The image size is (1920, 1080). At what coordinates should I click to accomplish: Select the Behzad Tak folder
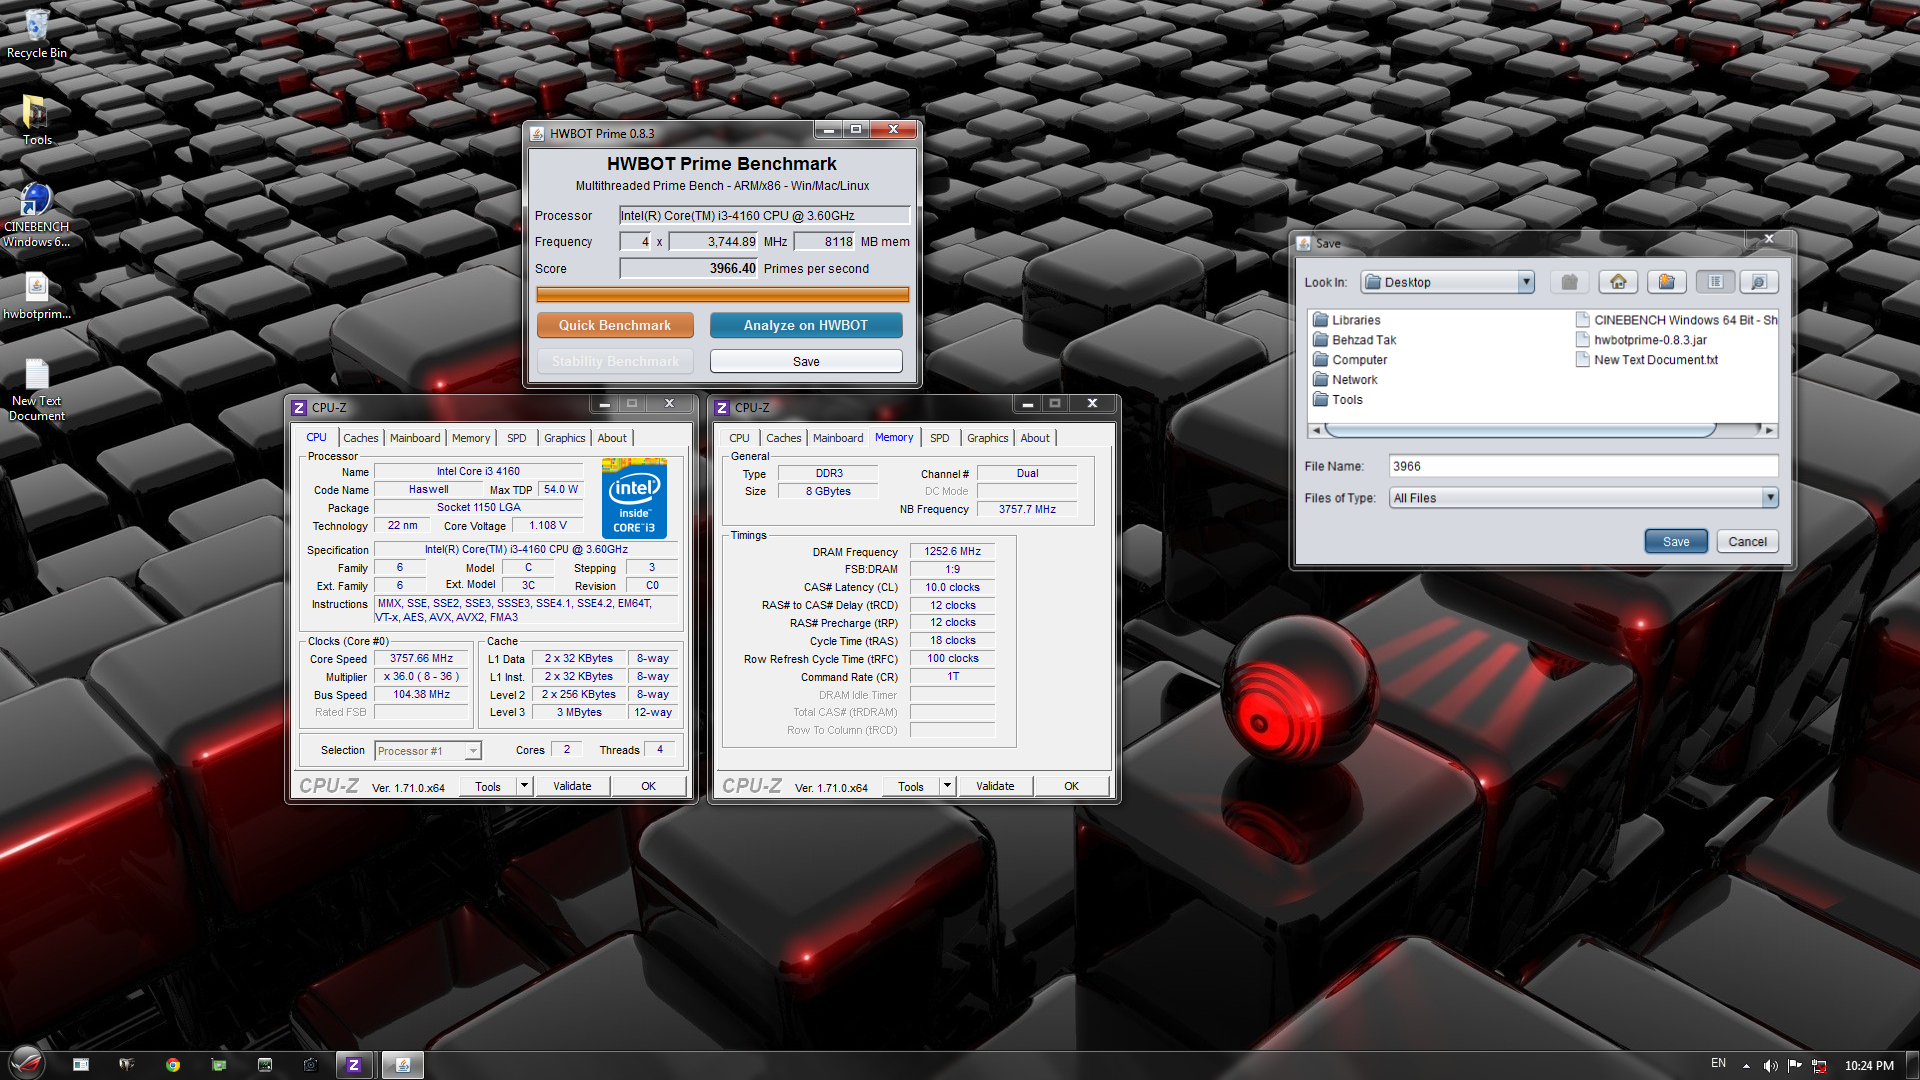(x=1355, y=340)
